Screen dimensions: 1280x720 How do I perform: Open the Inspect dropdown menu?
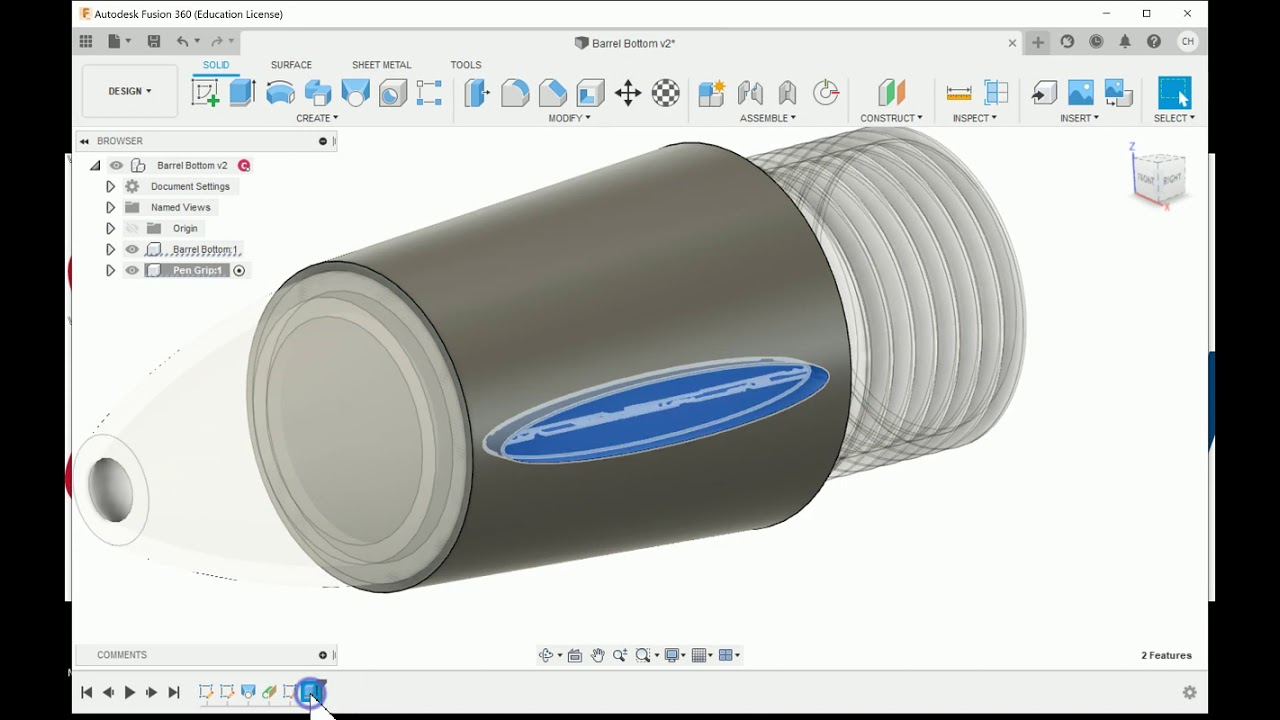pyautogui.click(x=974, y=118)
